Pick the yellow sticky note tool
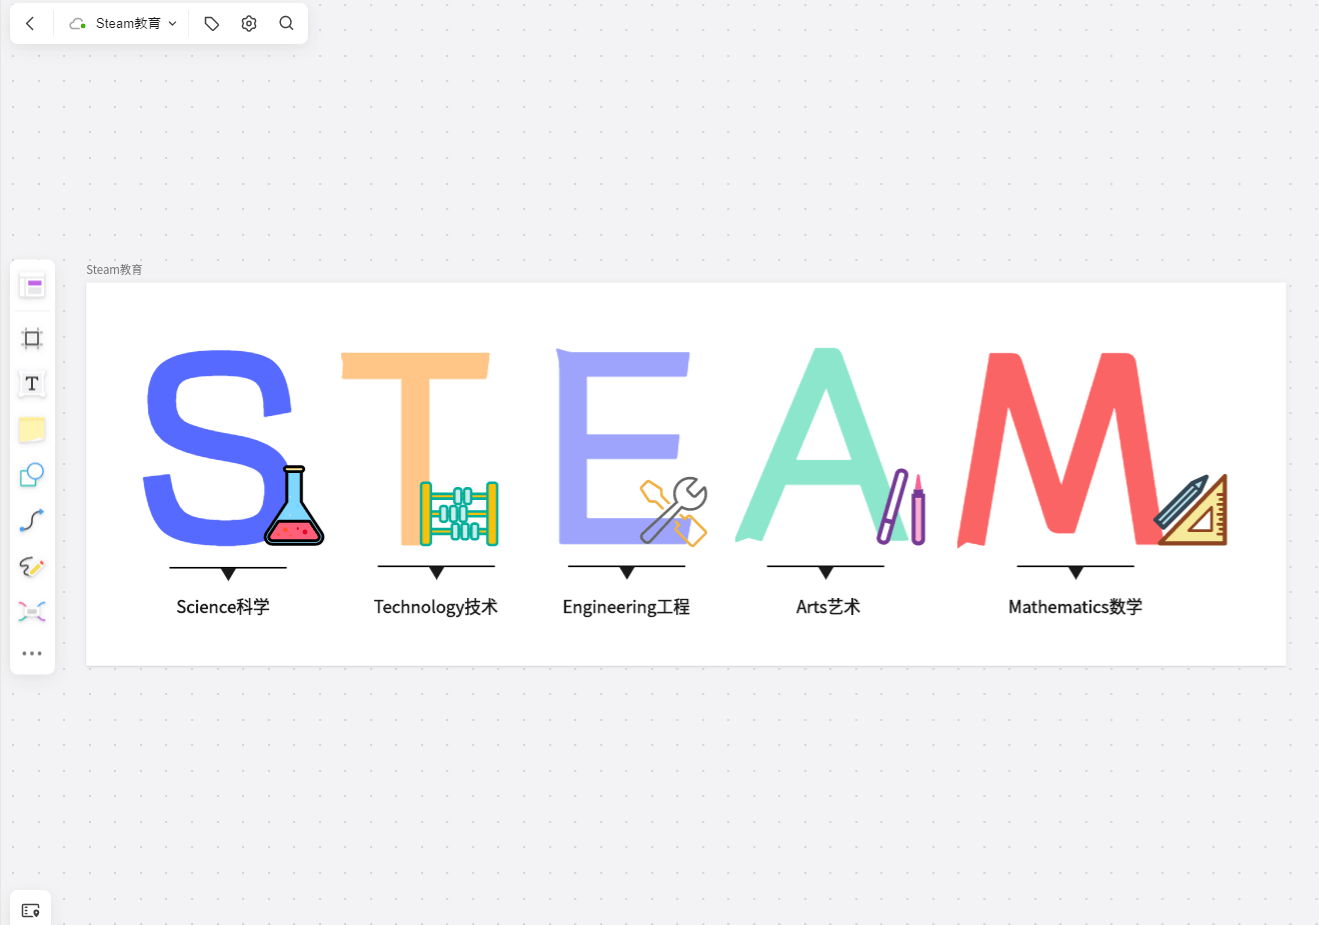Viewport: 1319px width, 925px height. [x=32, y=430]
